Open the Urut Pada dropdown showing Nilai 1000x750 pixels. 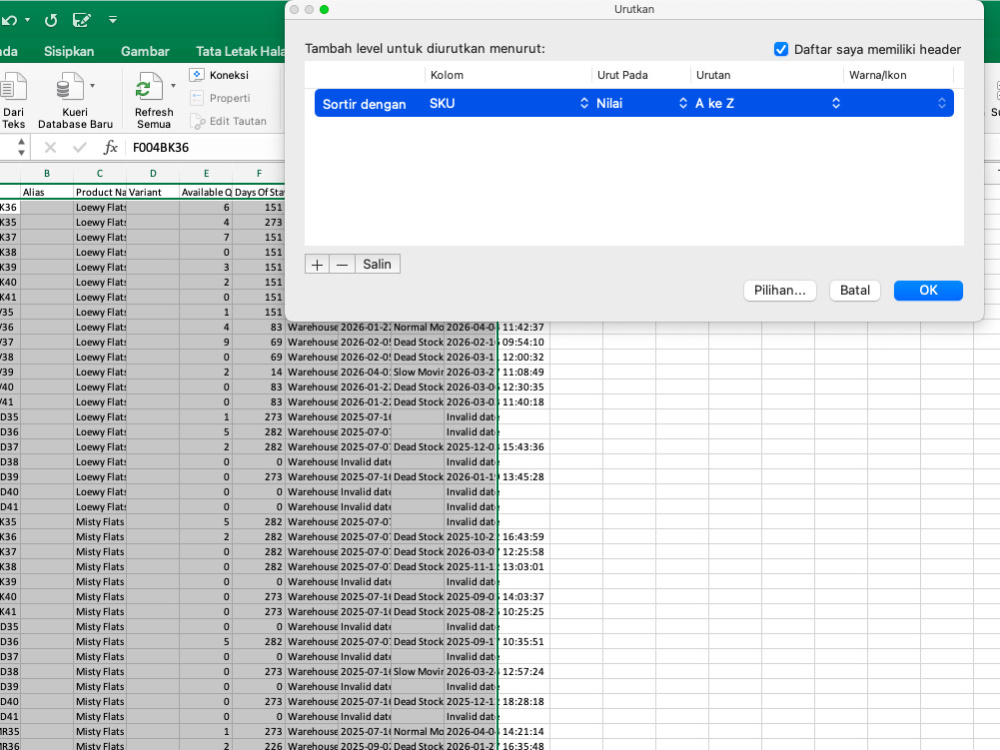(x=642, y=103)
